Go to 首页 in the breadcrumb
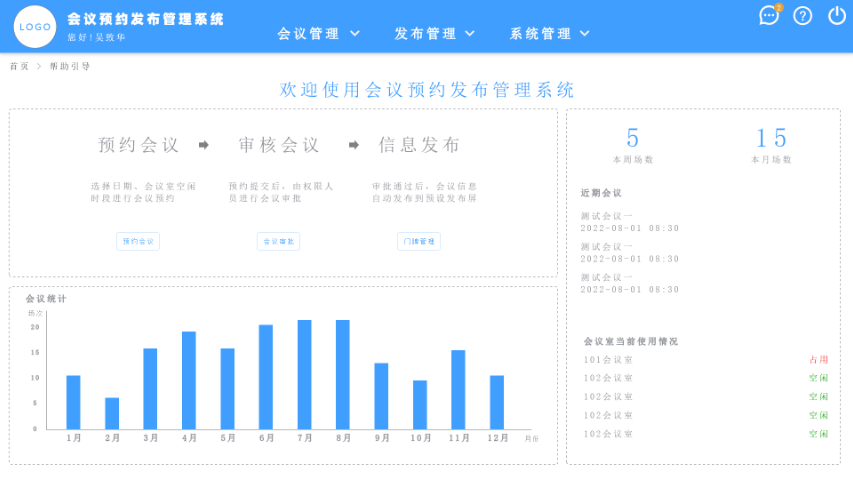 coord(19,66)
